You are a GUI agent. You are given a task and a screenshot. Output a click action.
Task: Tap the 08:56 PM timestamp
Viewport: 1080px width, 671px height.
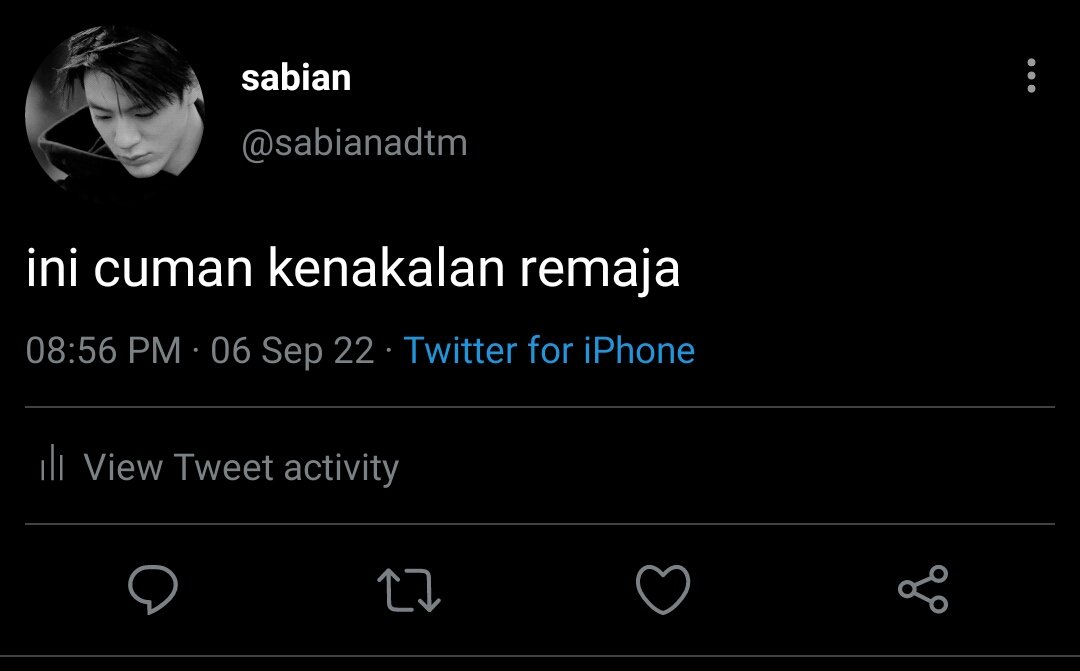click(x=103, y=350)
